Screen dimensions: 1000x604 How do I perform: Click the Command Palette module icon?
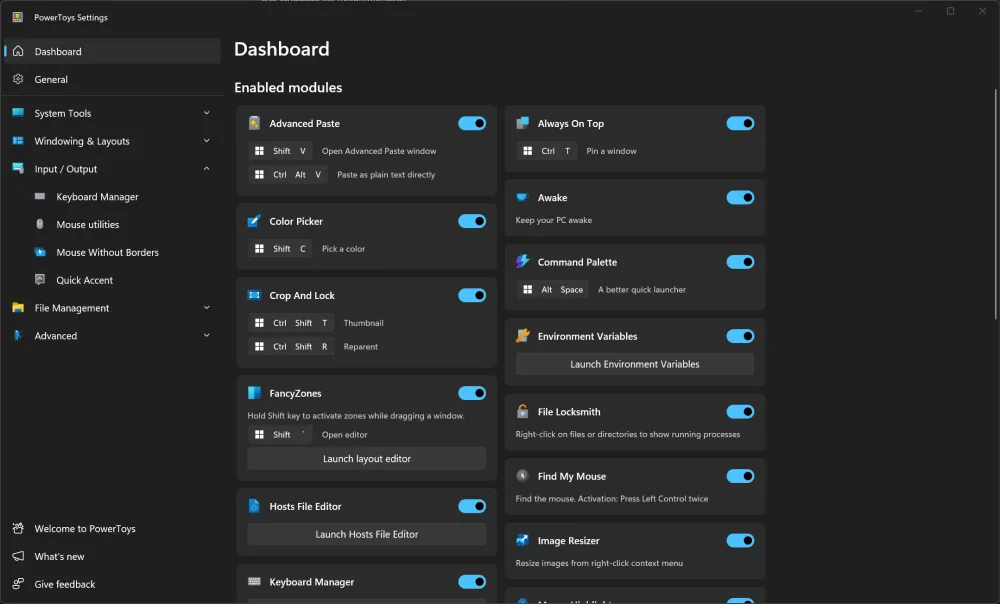coord(522,261)
